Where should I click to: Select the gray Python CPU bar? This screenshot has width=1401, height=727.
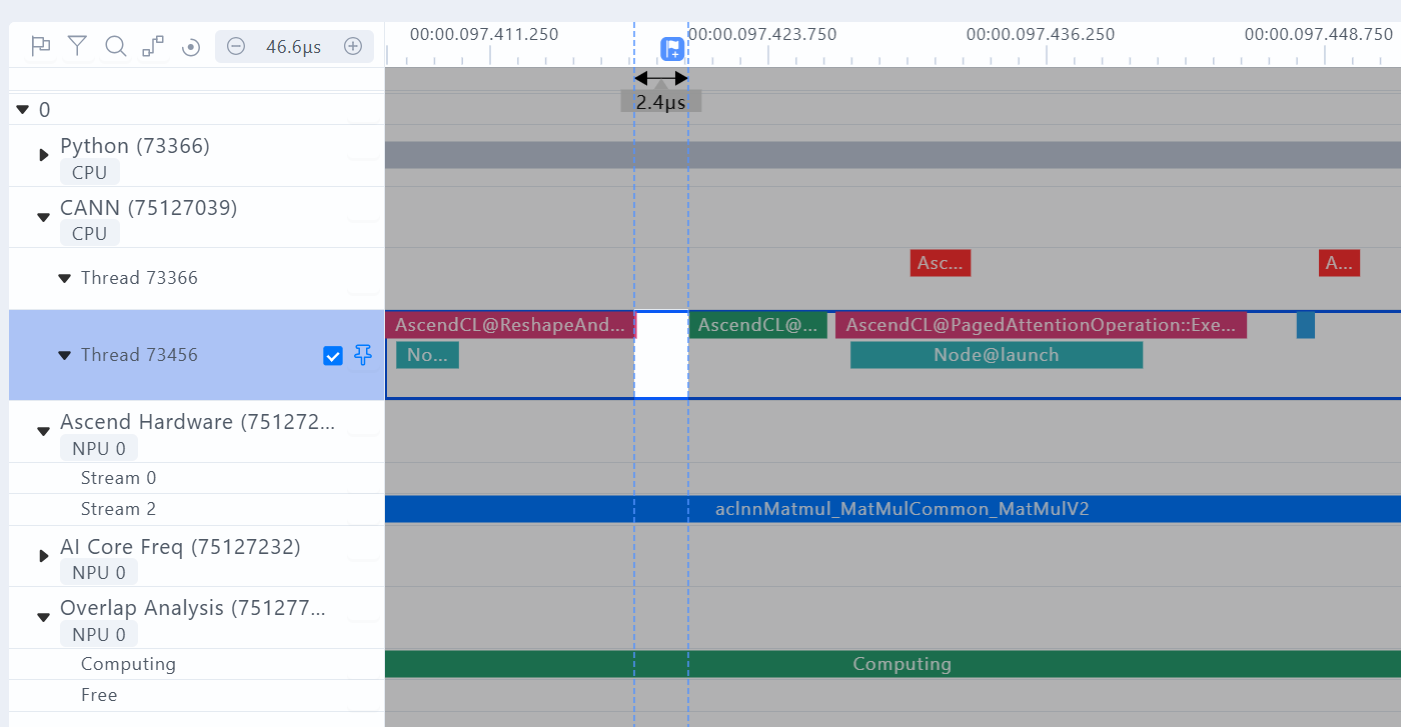tap(893, 155)
